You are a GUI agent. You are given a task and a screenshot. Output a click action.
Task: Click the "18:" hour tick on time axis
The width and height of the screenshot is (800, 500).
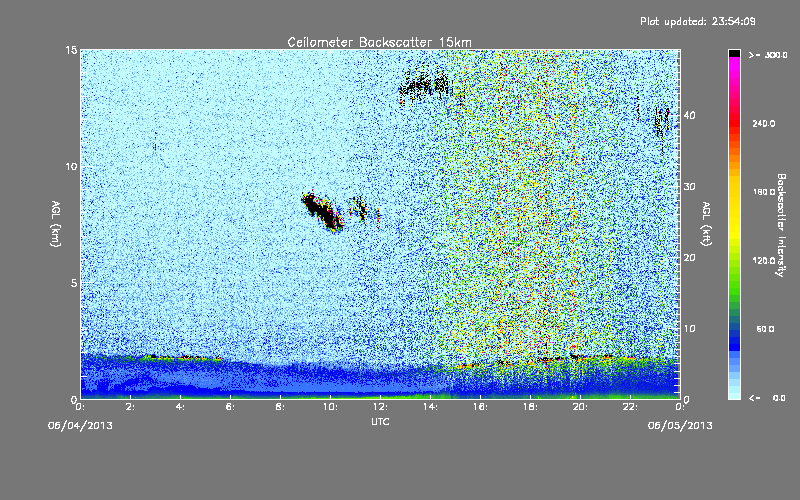(x=530, y=407)
